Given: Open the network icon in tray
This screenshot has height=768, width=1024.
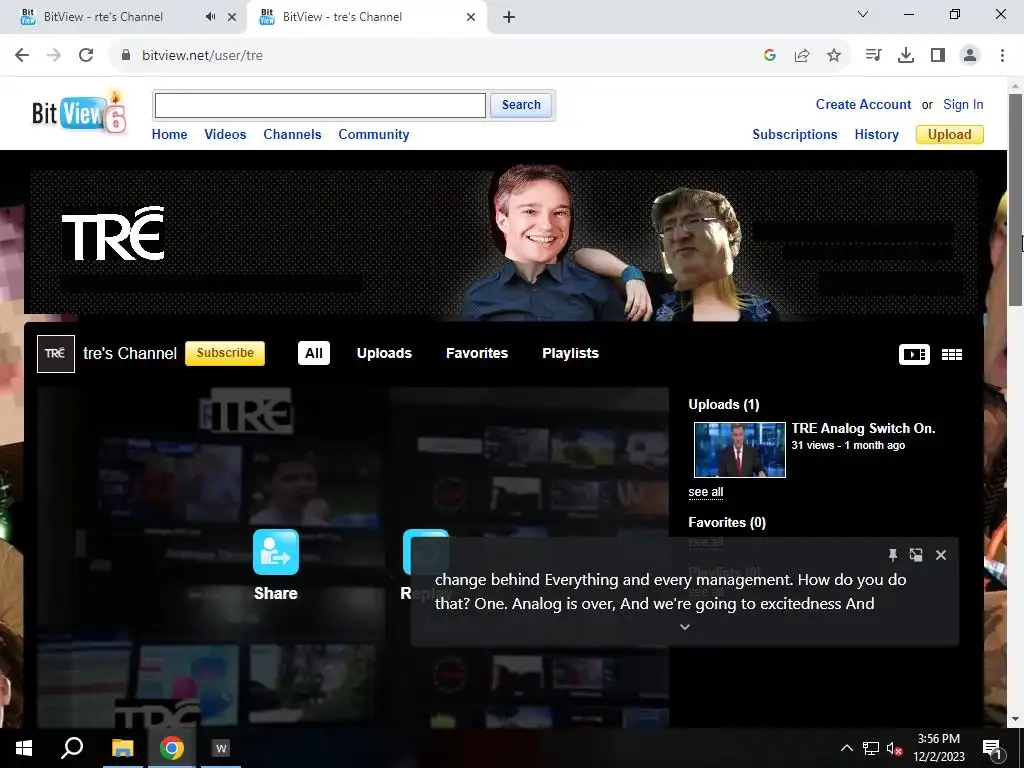Looking at the screenshot, I should 871,748.
